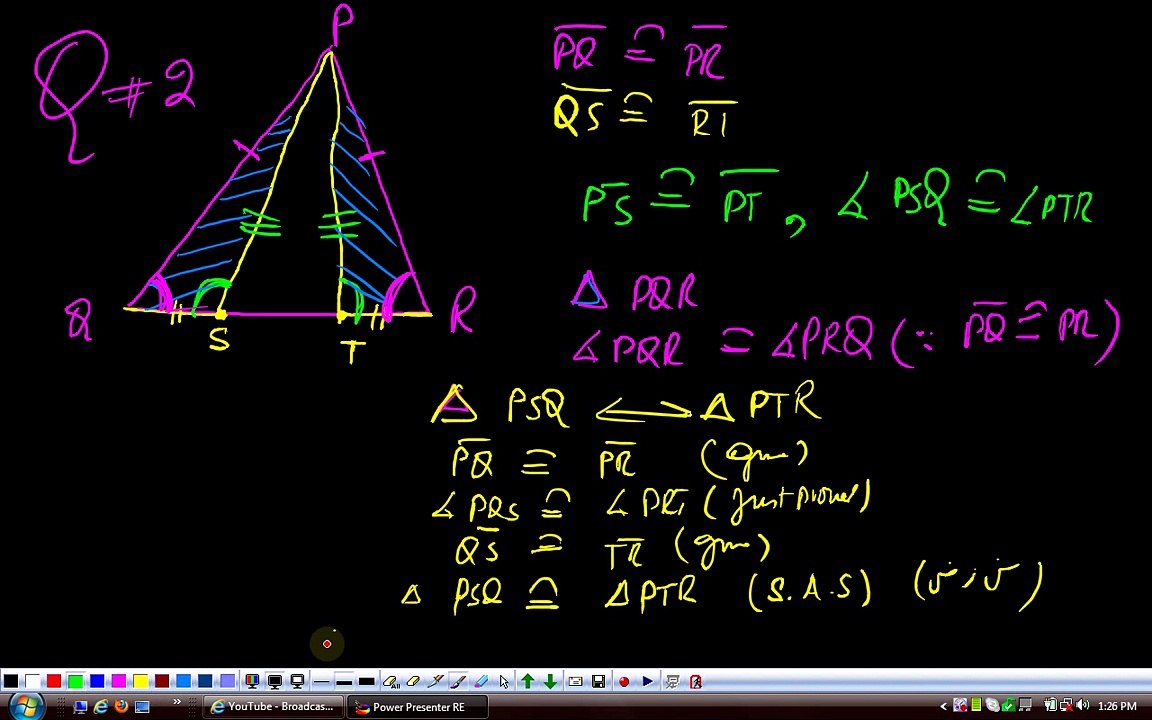Launch Firefox from quick launch
1152x720 pixels.
click(x=121, y=707)
